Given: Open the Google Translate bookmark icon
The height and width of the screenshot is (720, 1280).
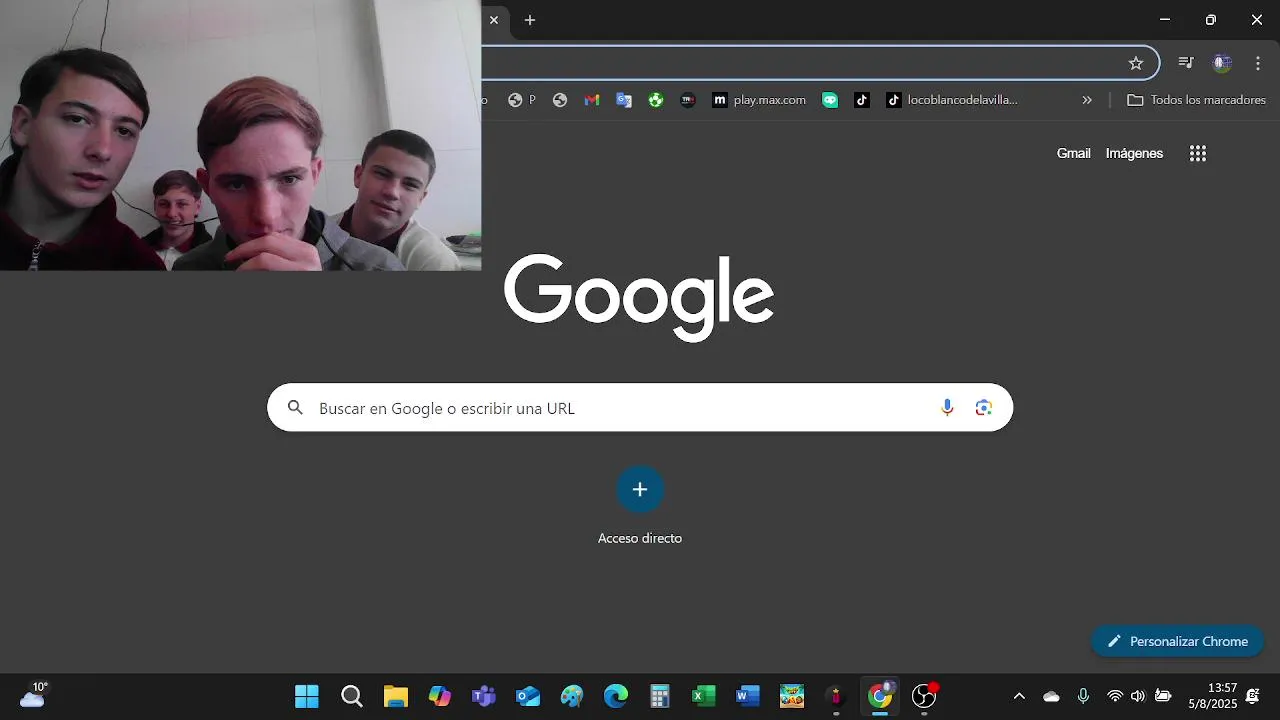Looking at the screenshot, I should [624, 100].
